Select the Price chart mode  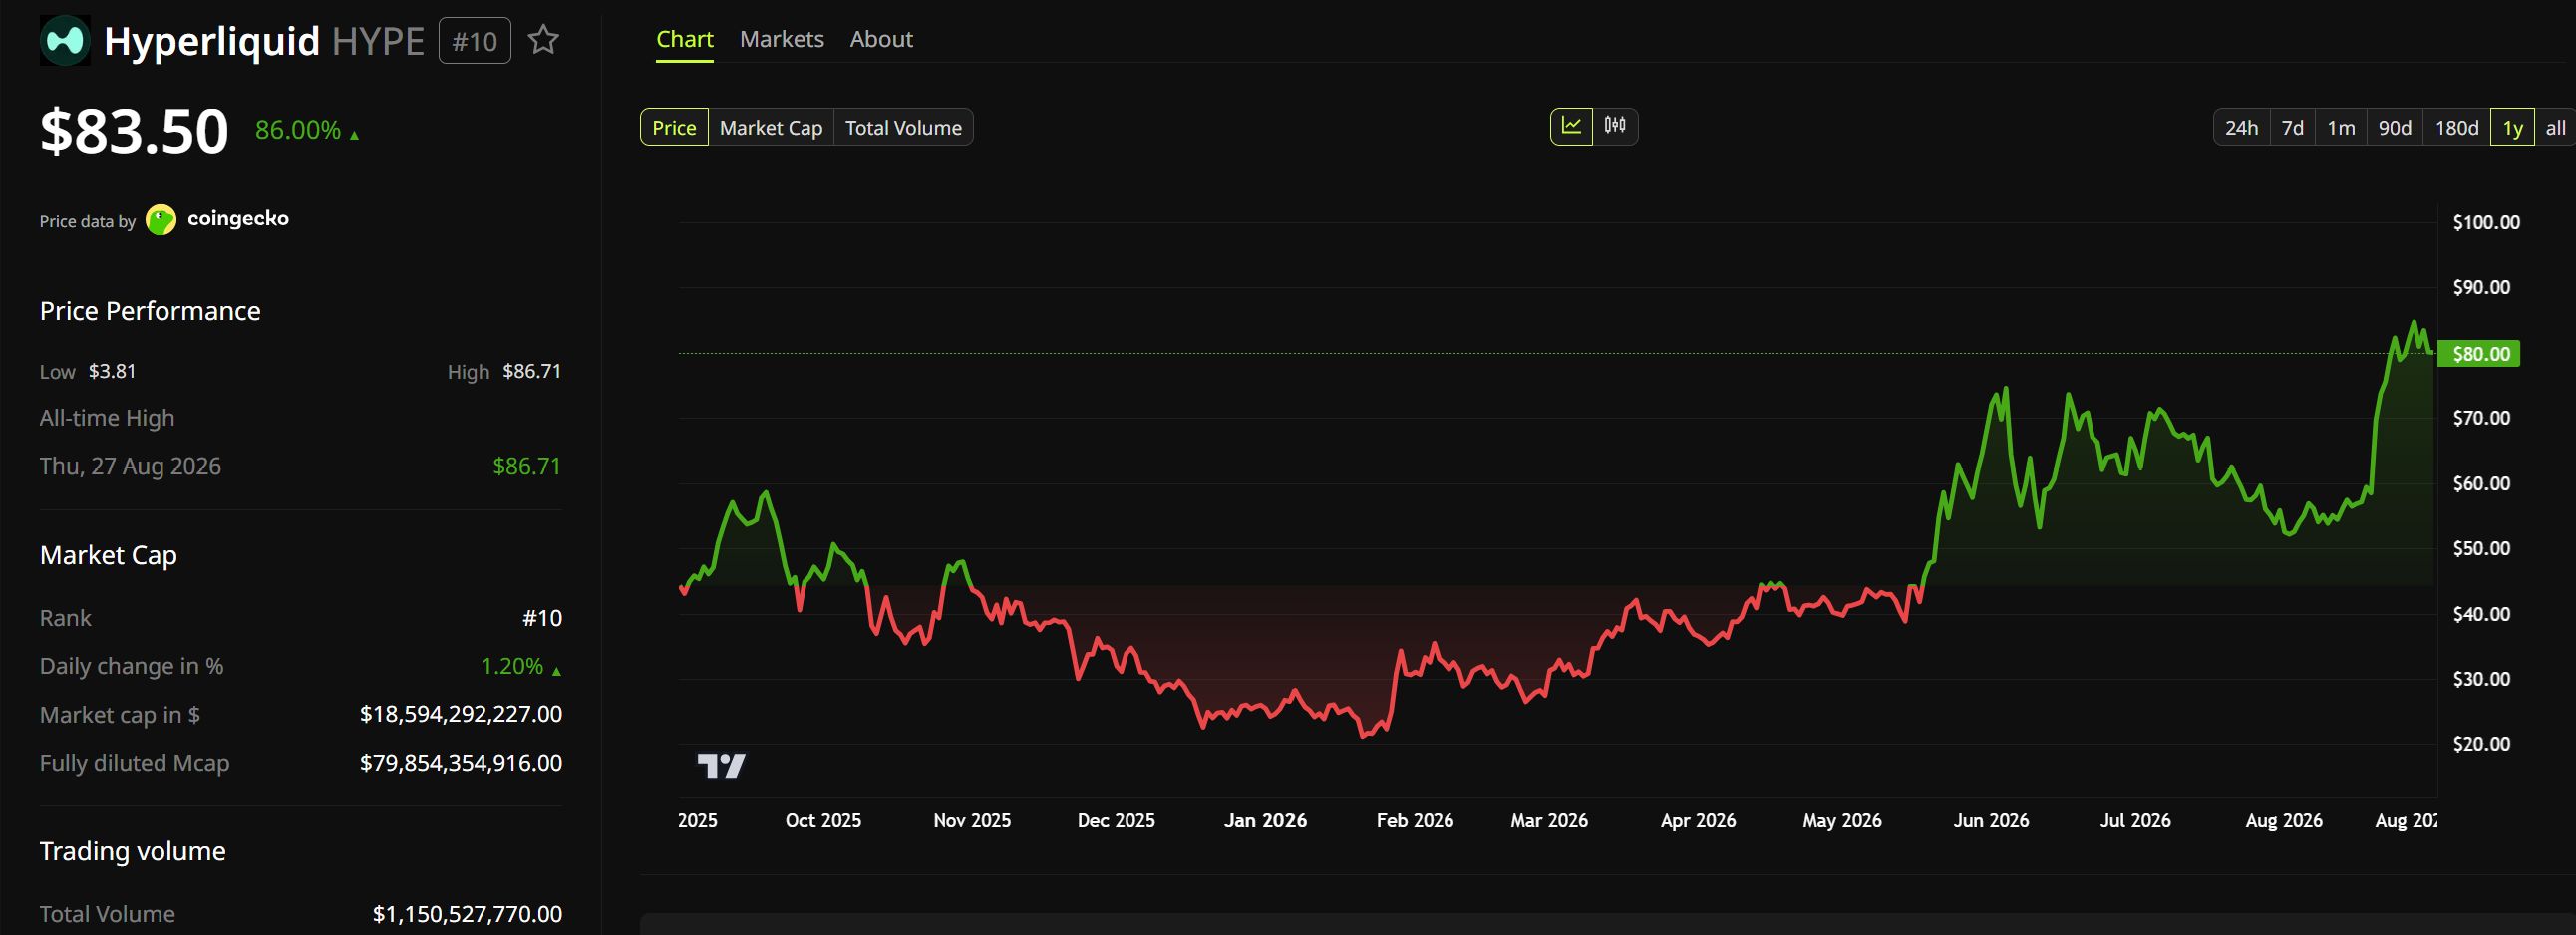674,127
